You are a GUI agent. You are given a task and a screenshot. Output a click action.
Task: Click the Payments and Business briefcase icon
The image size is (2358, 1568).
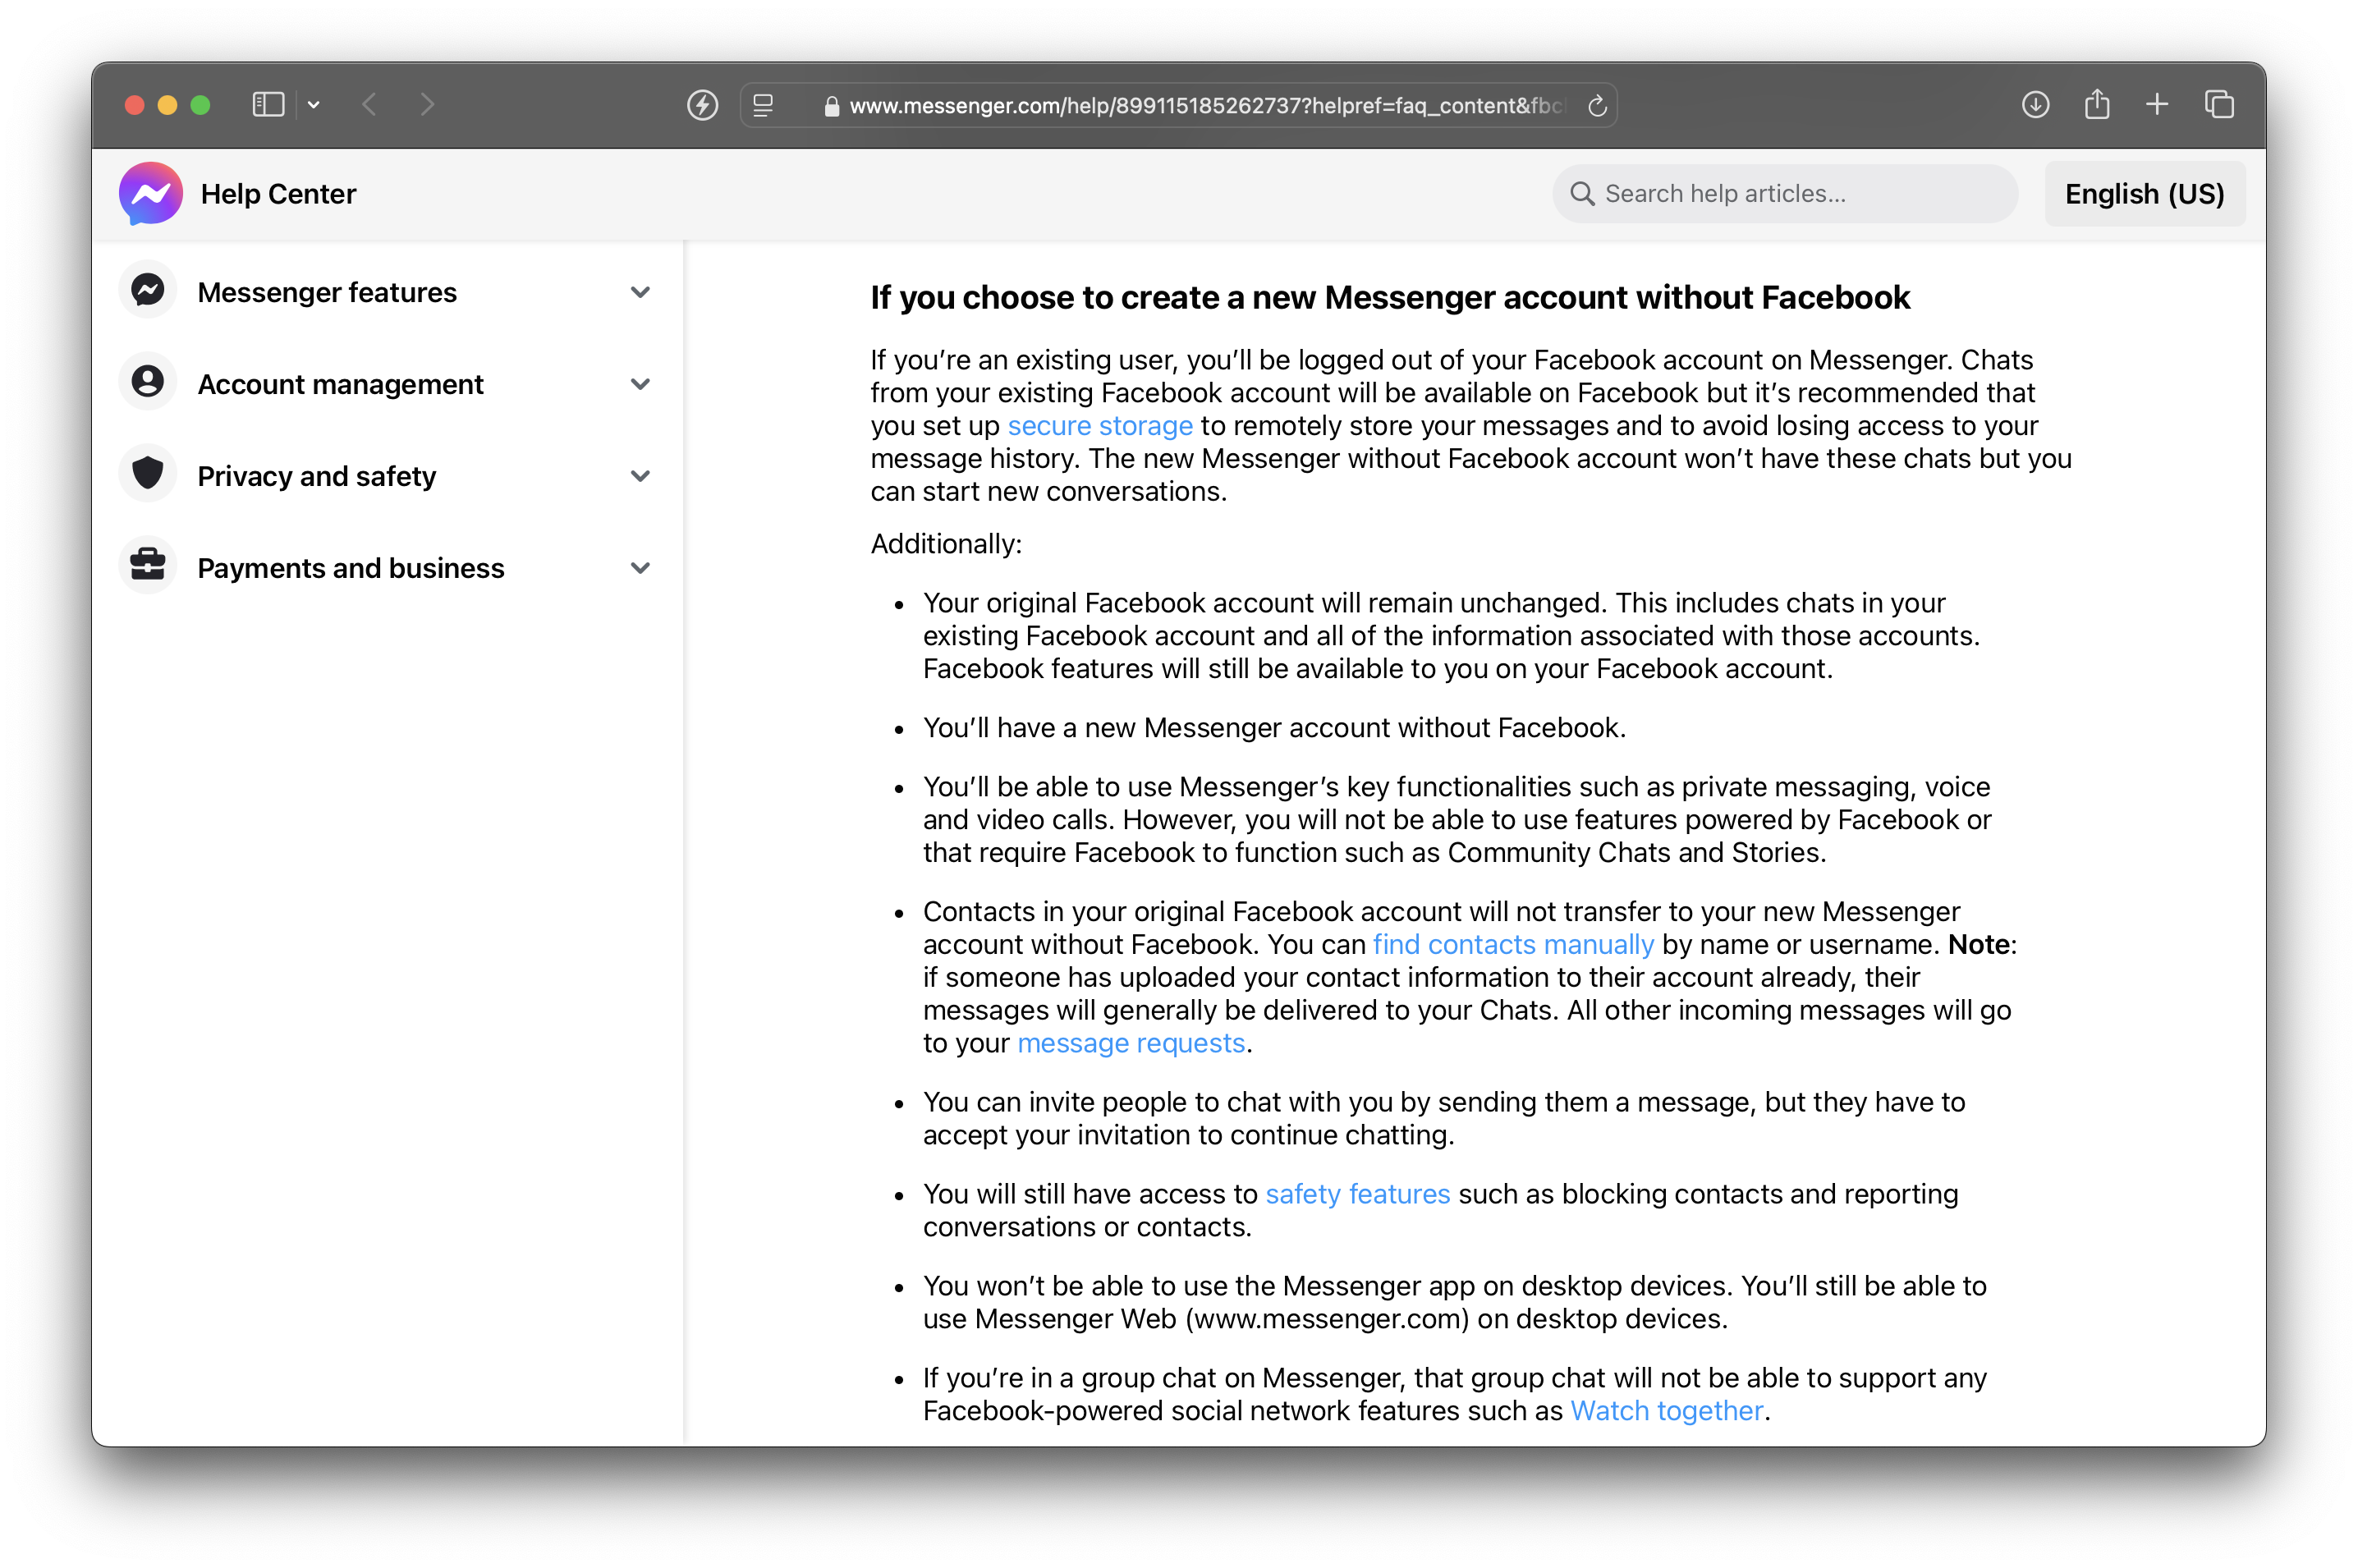(149, 566)
